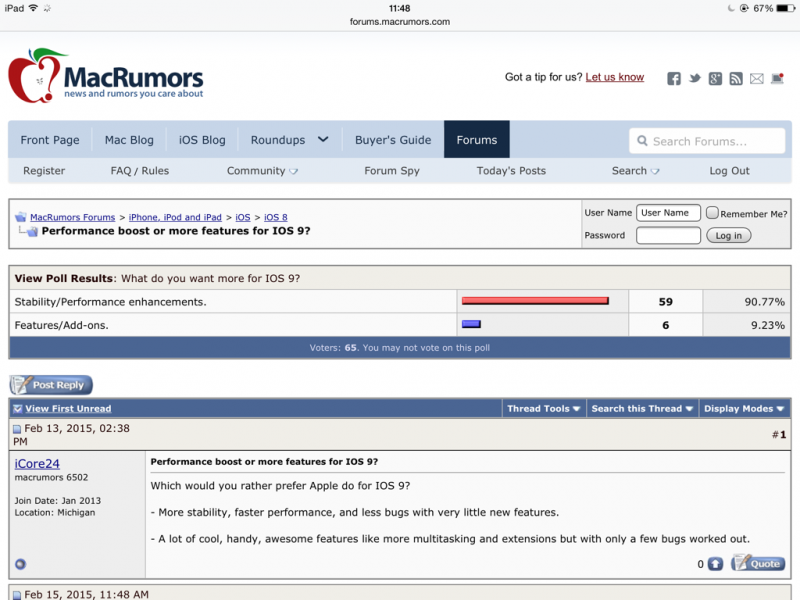
Task: Click the Twitter bird icon
Action: point(695,79)
